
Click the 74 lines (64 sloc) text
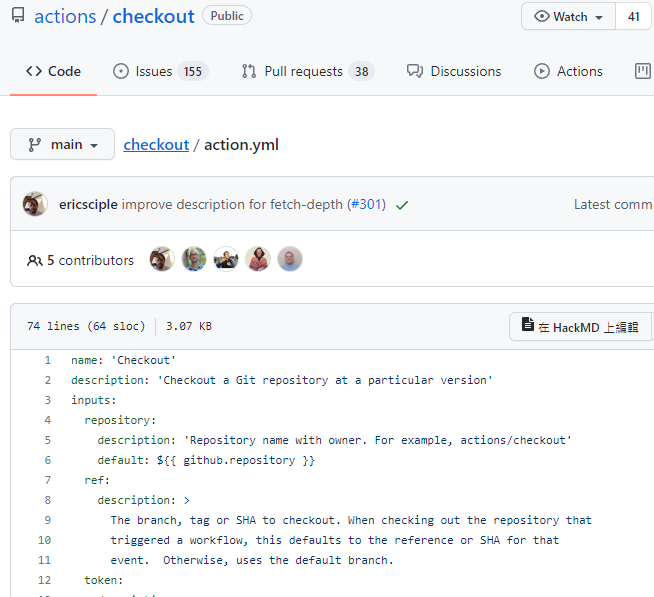(x=86, y=326)
